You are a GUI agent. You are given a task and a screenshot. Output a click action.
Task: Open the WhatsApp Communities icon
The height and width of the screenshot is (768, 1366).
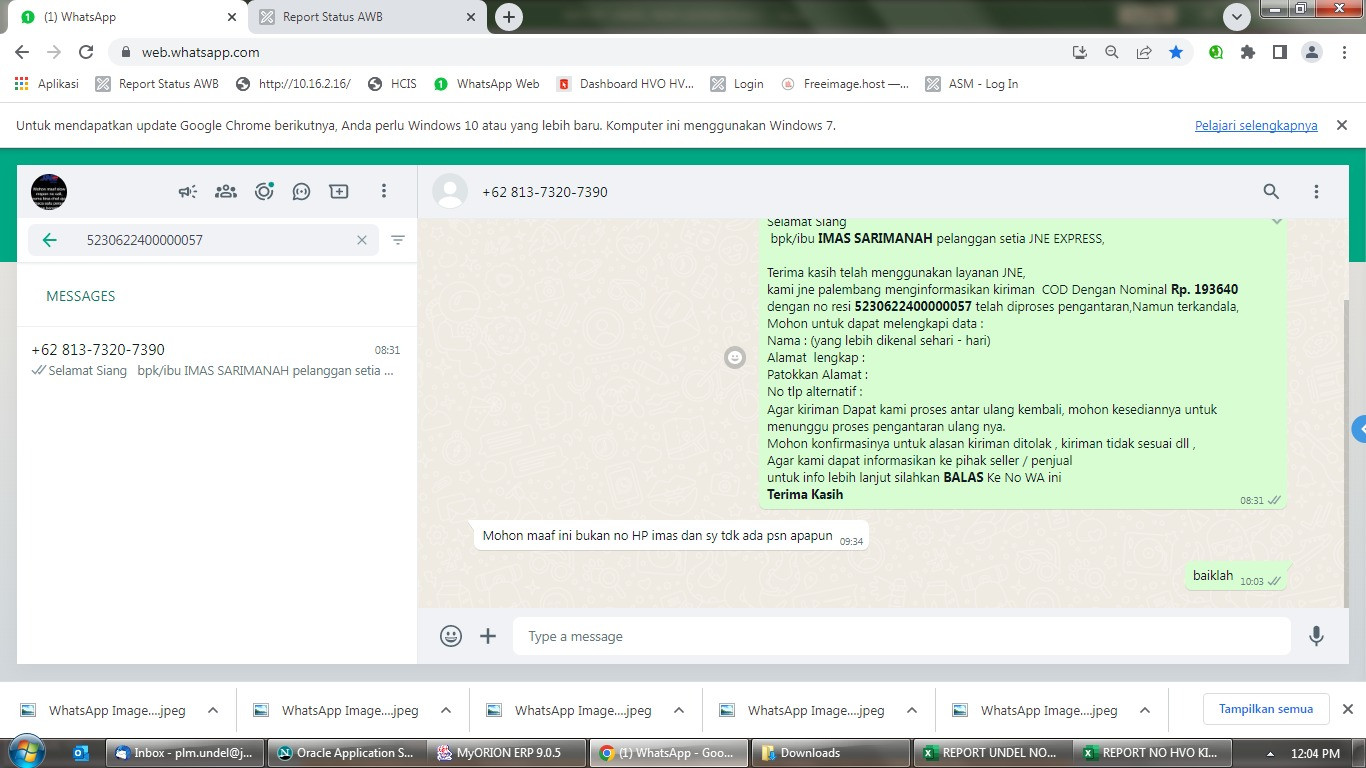[x=226, y=191]
